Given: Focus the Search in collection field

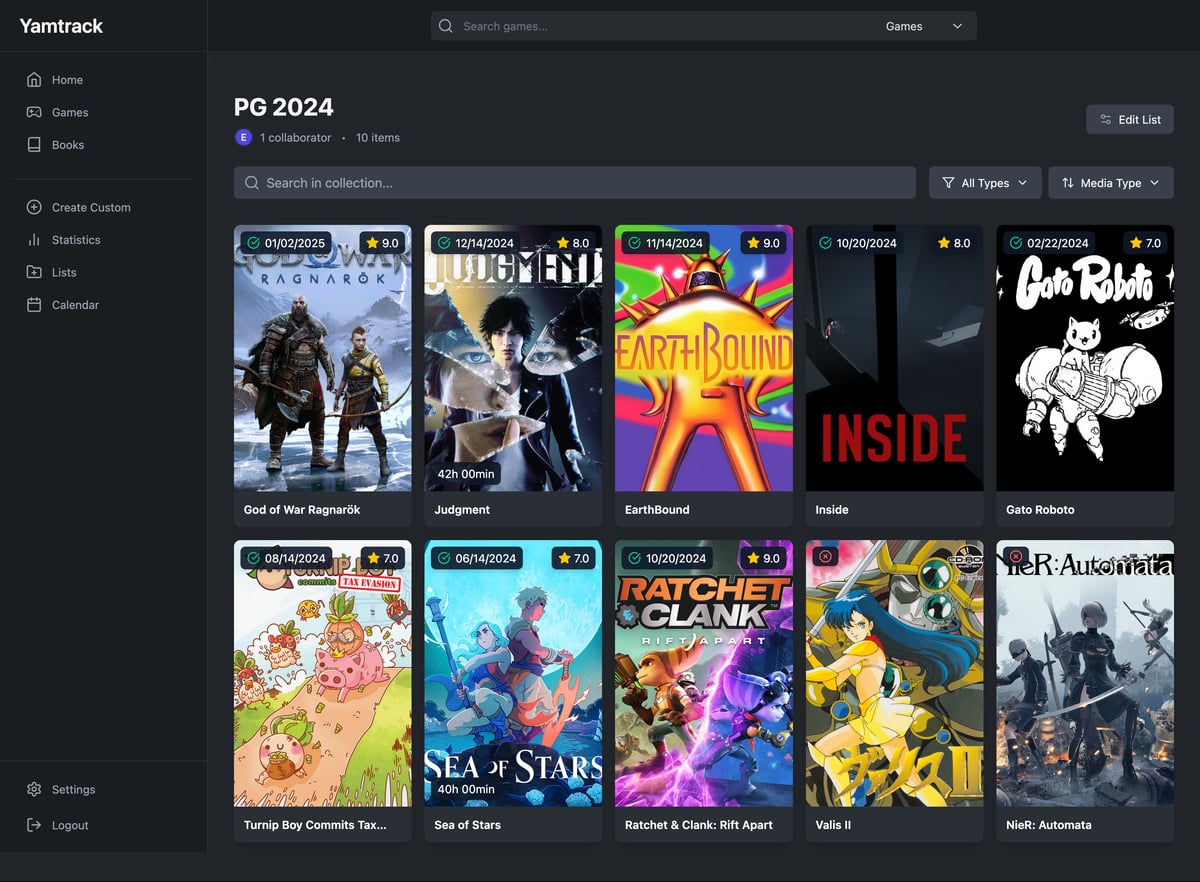Looking at the screenshot, I should [574, 183].
